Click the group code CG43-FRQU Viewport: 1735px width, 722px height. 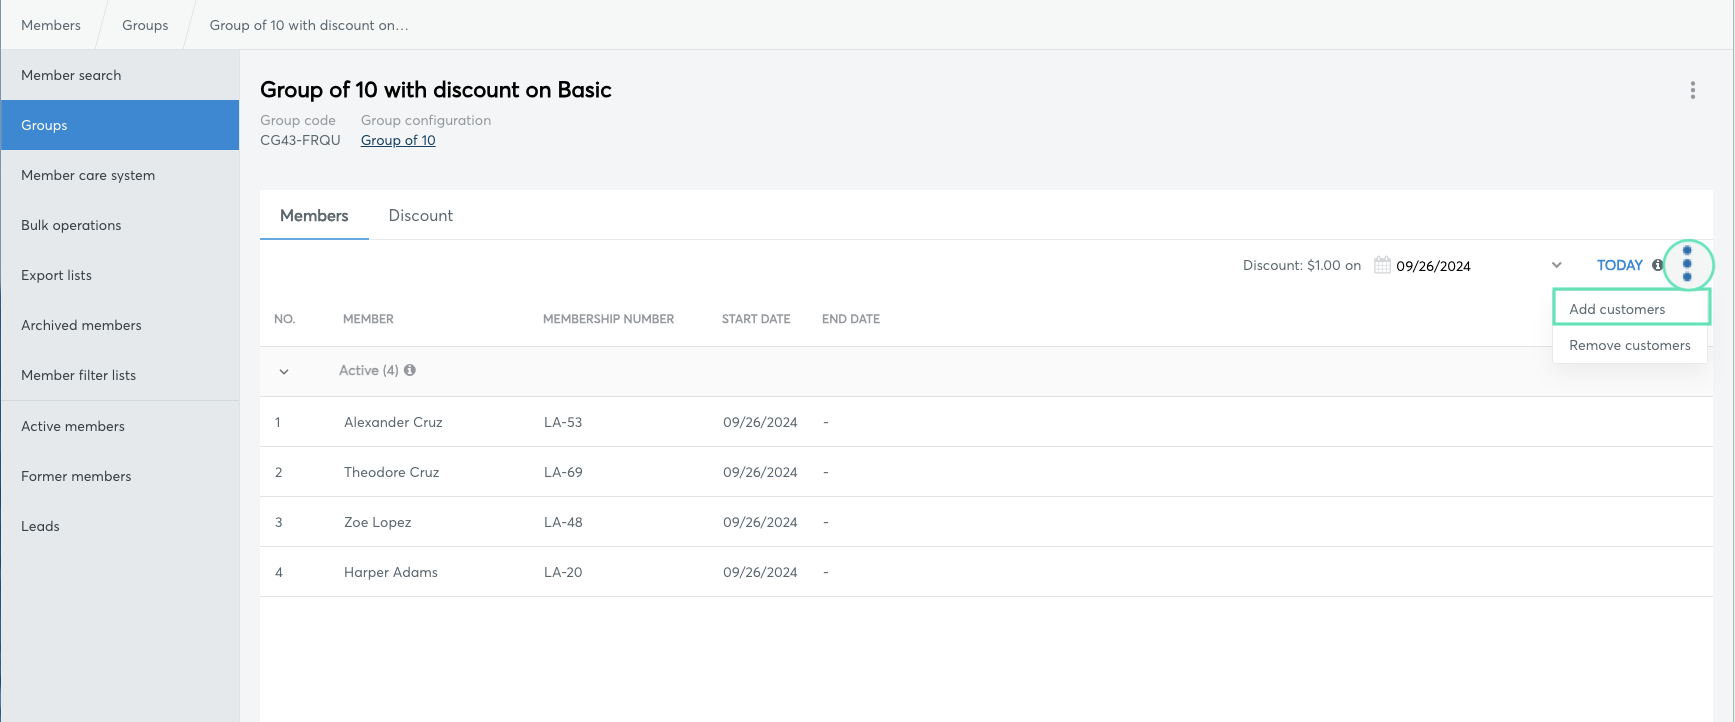pos(300,140)
